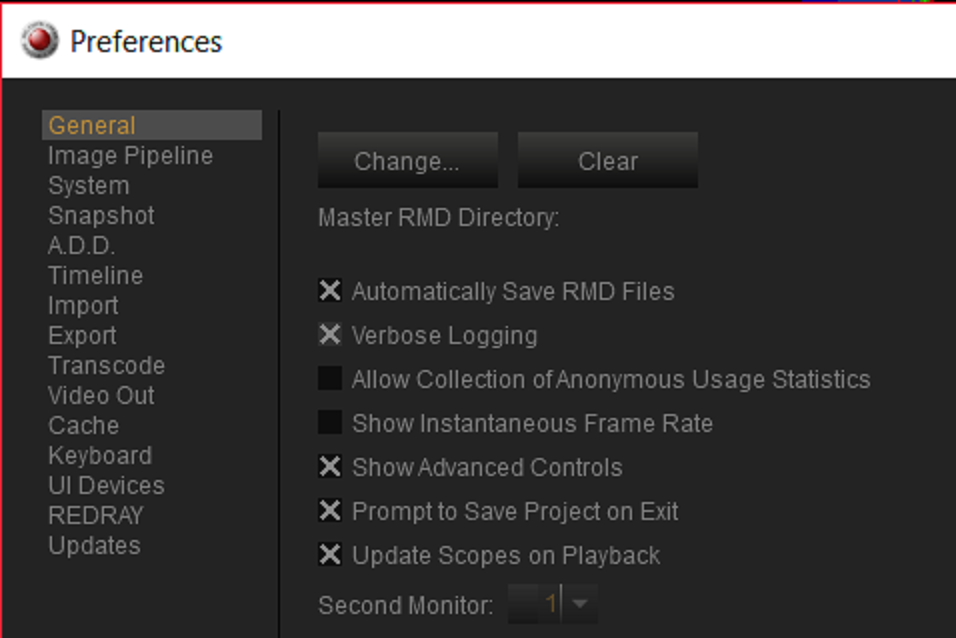
Task: Click the Change... button
Action: point(407,160)
